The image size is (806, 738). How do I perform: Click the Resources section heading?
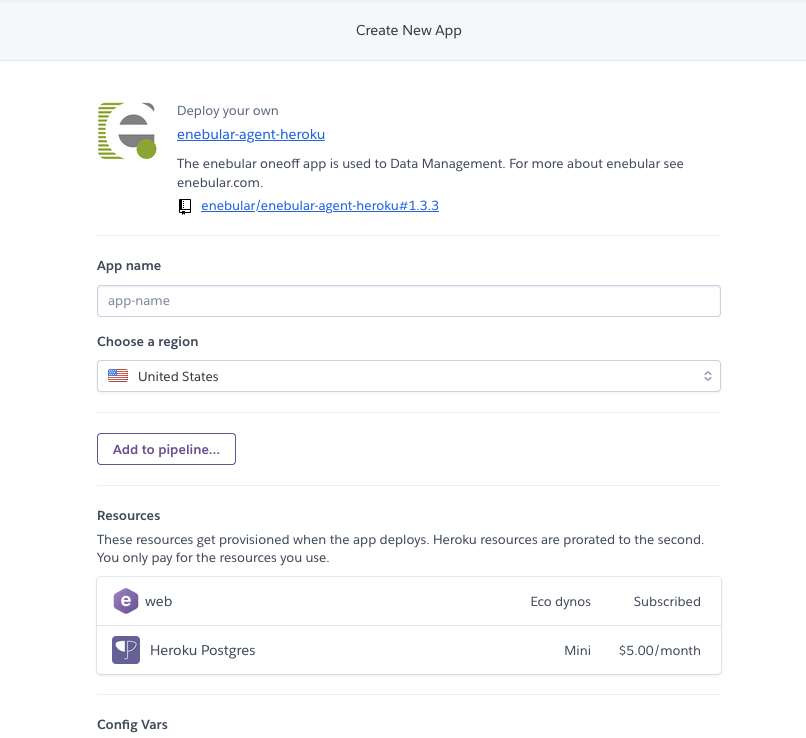point(129,515)
